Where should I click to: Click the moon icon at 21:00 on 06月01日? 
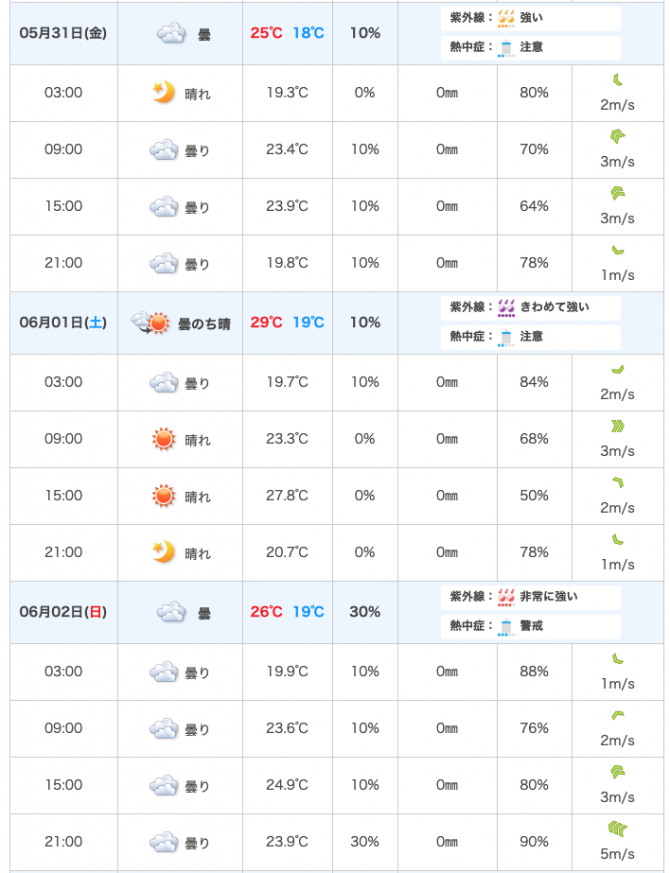pos(164,552)
